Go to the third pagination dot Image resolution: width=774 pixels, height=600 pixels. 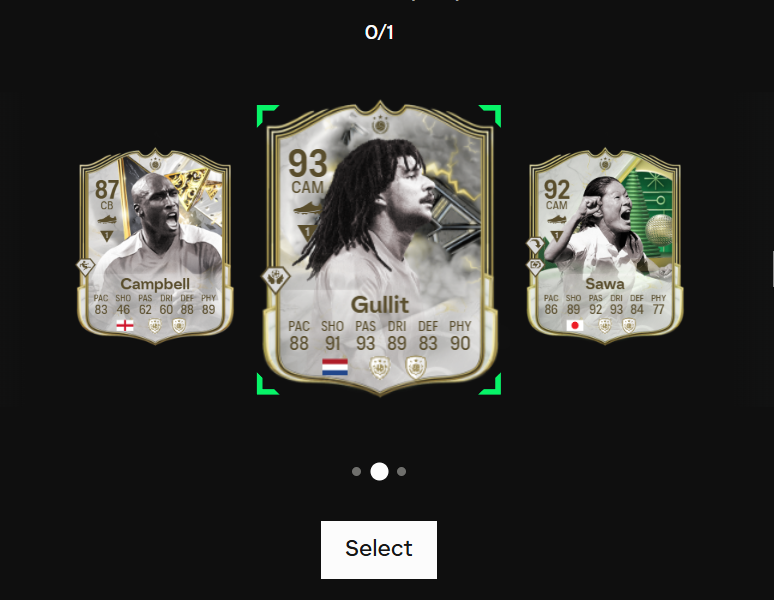[401, 472]
